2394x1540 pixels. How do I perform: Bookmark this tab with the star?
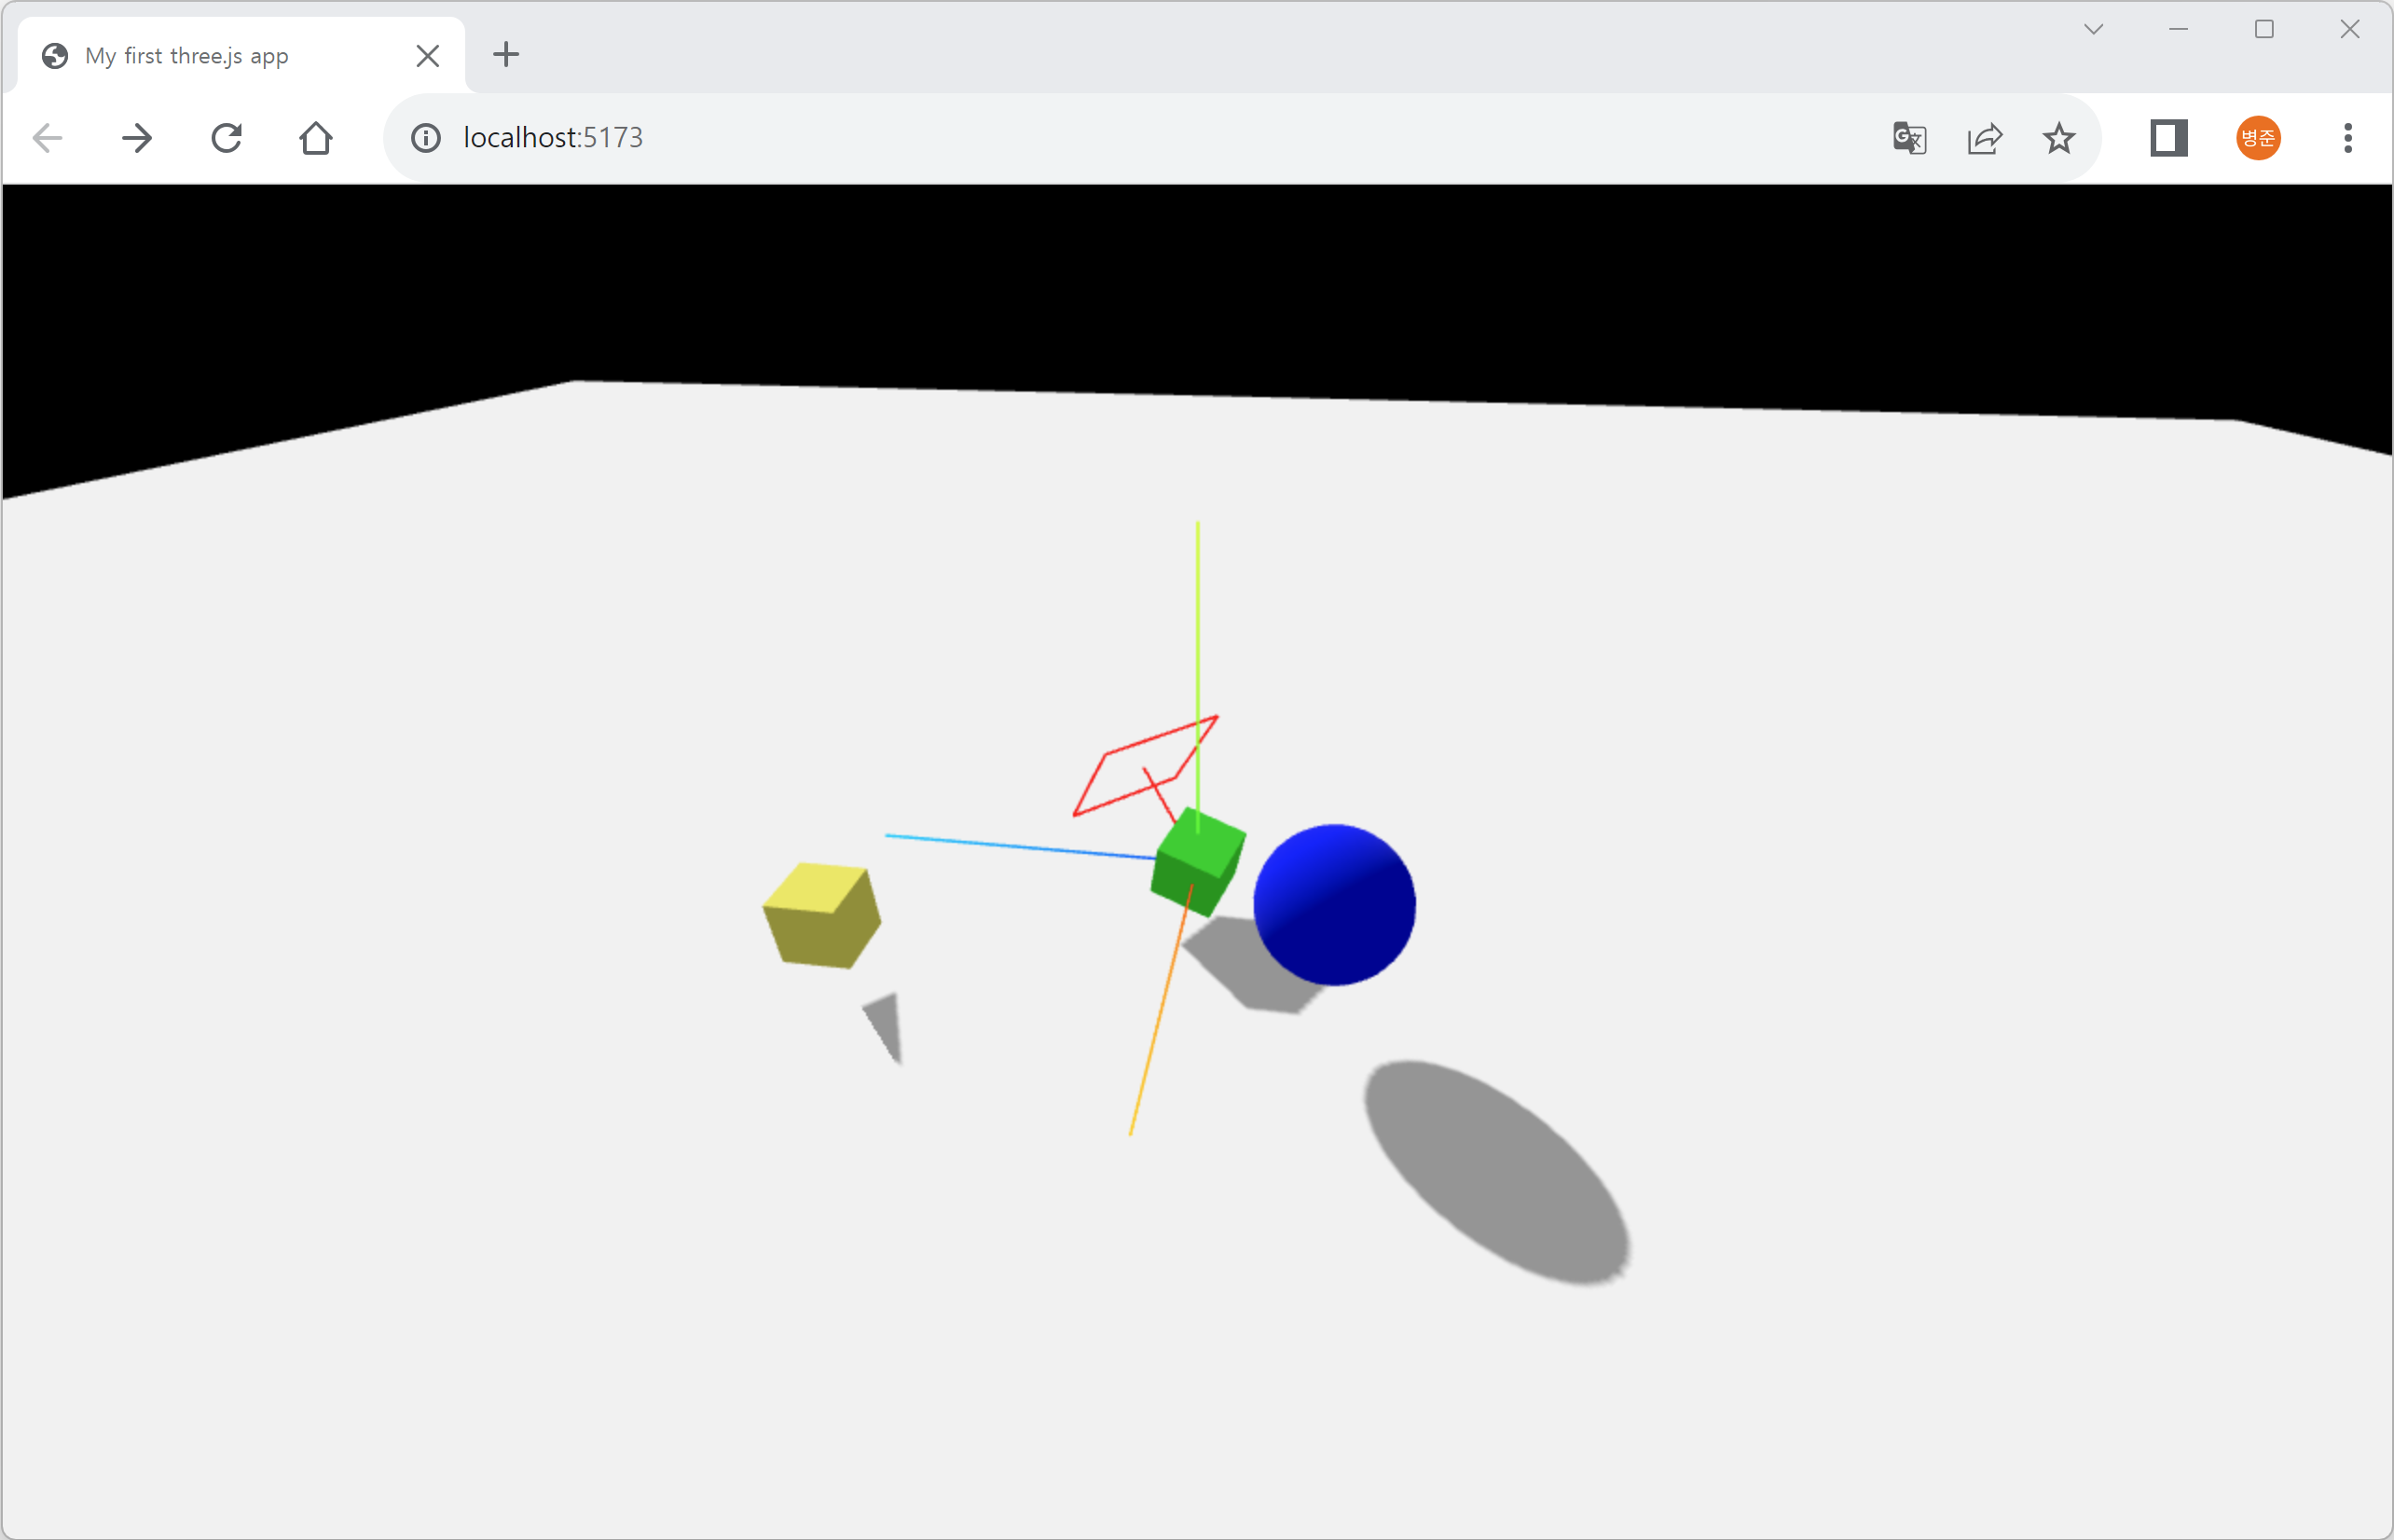click(x=2058, y=137)
